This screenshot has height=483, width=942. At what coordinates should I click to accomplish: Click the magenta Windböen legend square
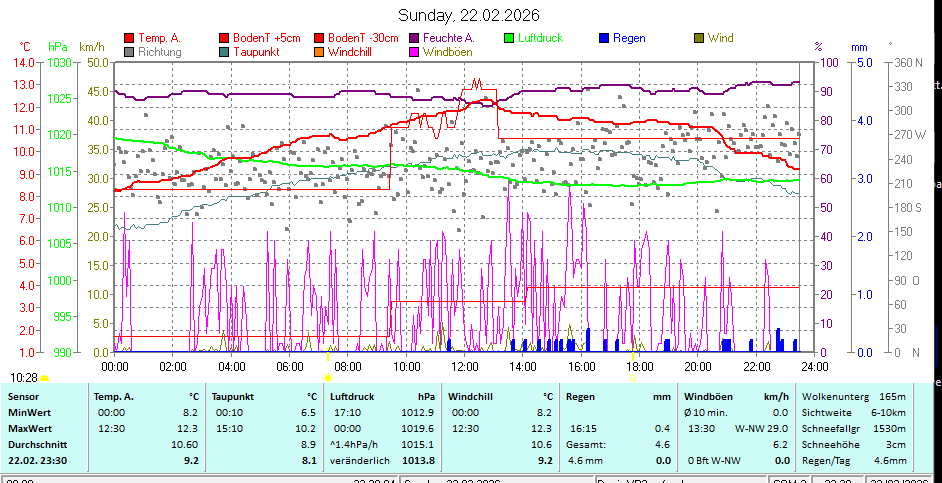tap(415, 51)
